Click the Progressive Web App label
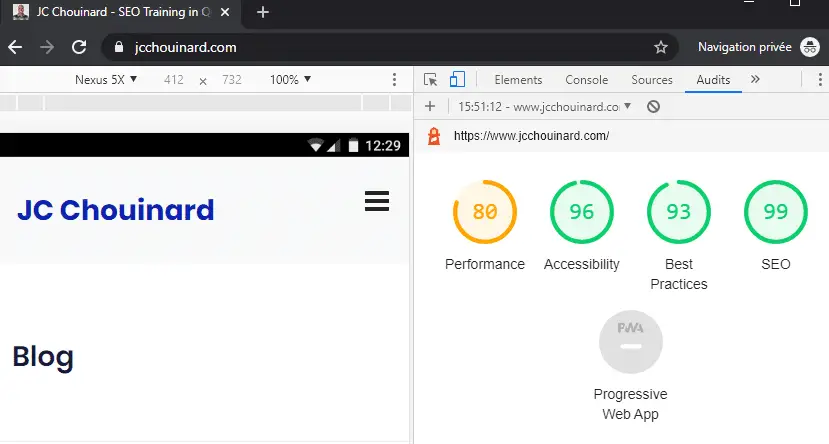The width and height of the screenshot is (829, 444). click(x=630, y=404)
